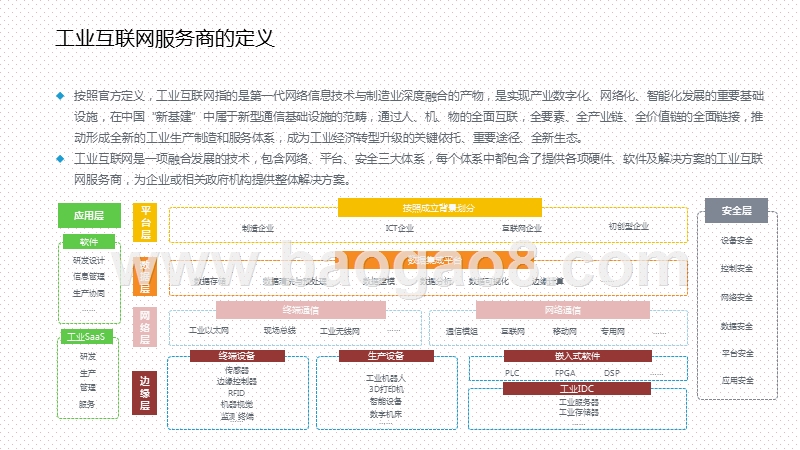Click the 数据安全 item
Screen dimensions: 800x450
click(x=737, y=326)
